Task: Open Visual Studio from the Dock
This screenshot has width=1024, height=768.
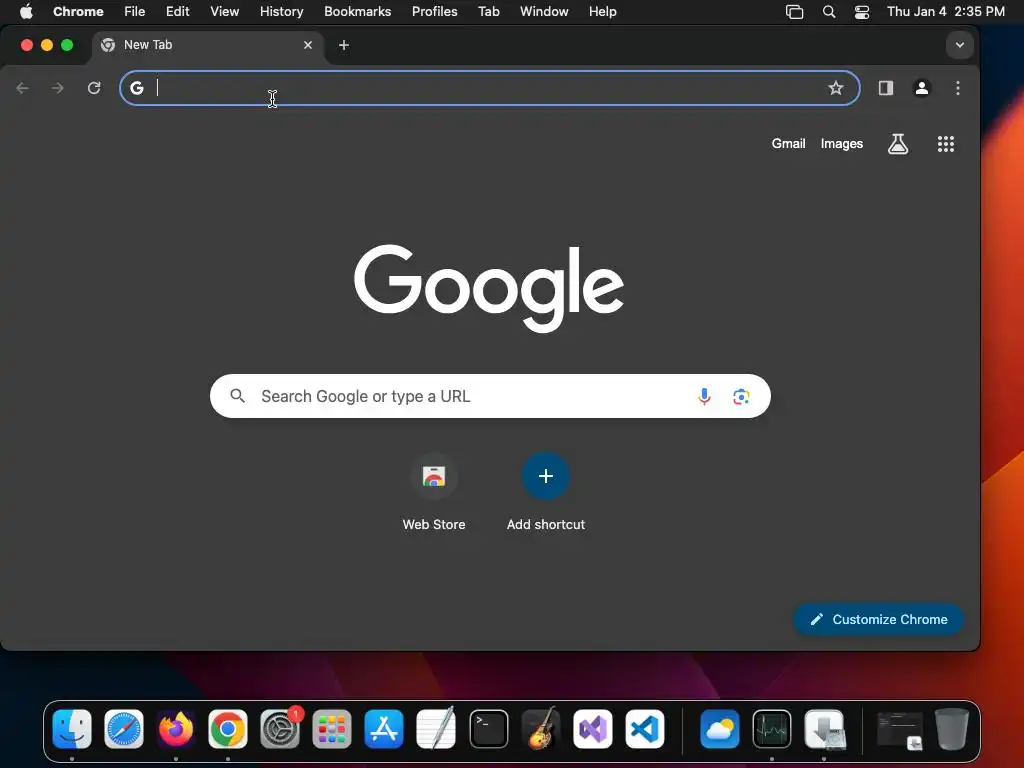Action: pos(592,729)
